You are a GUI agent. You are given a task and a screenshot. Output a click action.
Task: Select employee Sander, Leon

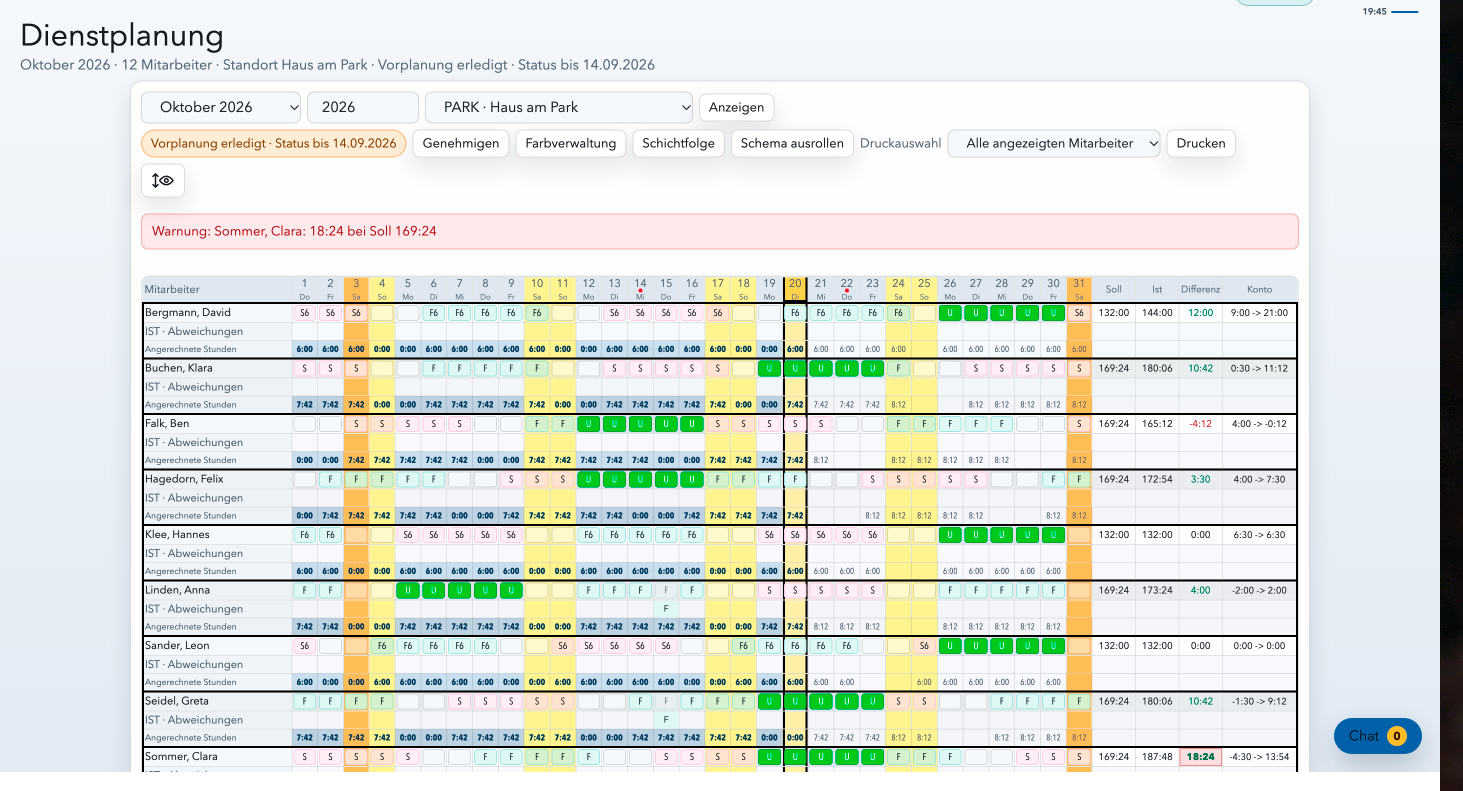(177, 646)
